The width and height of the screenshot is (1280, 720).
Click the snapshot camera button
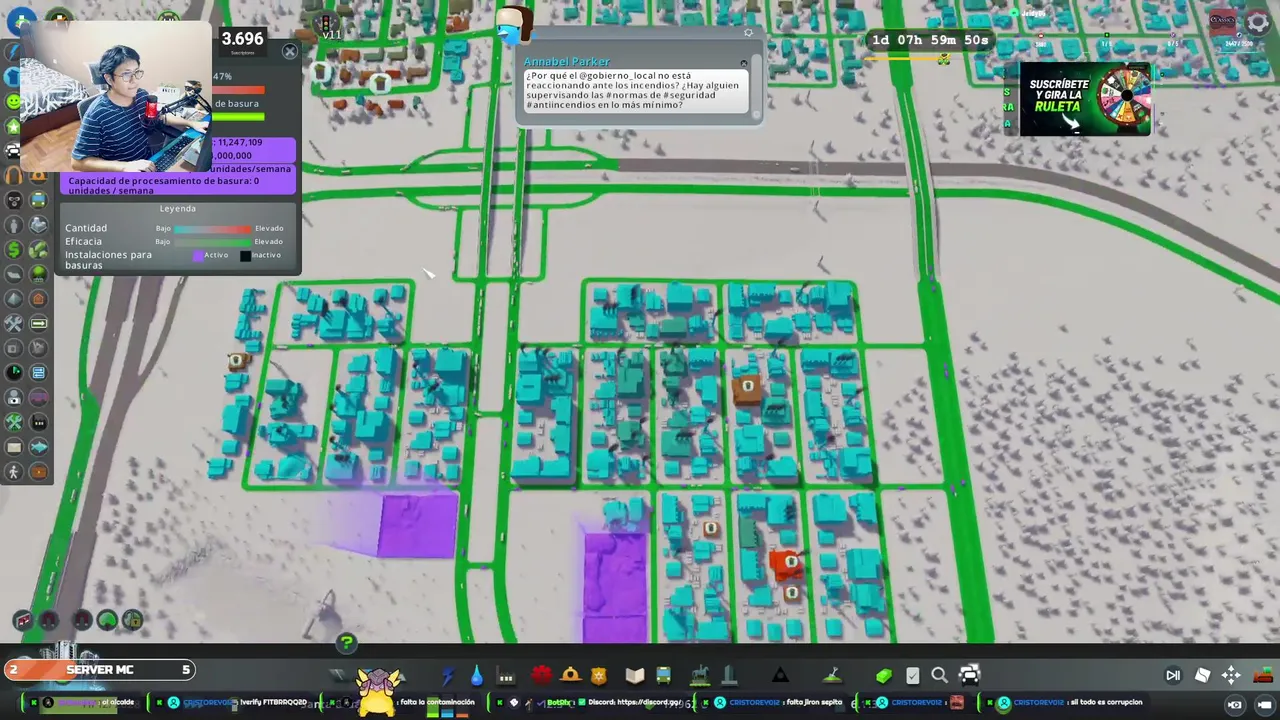point(1236,704)
